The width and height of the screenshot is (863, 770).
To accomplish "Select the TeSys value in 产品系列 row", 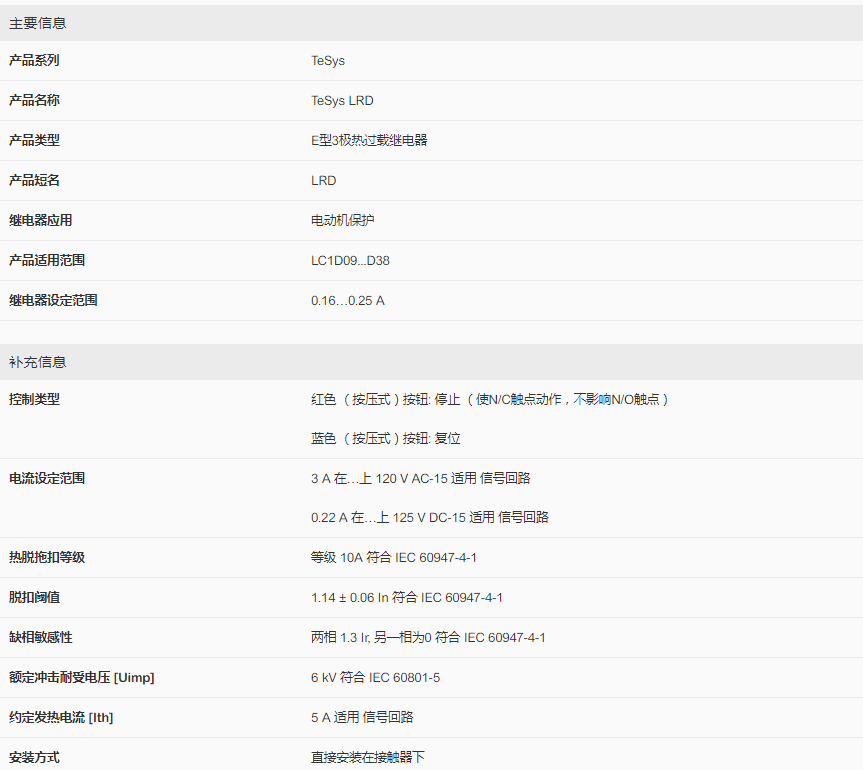I will [328, 61].
